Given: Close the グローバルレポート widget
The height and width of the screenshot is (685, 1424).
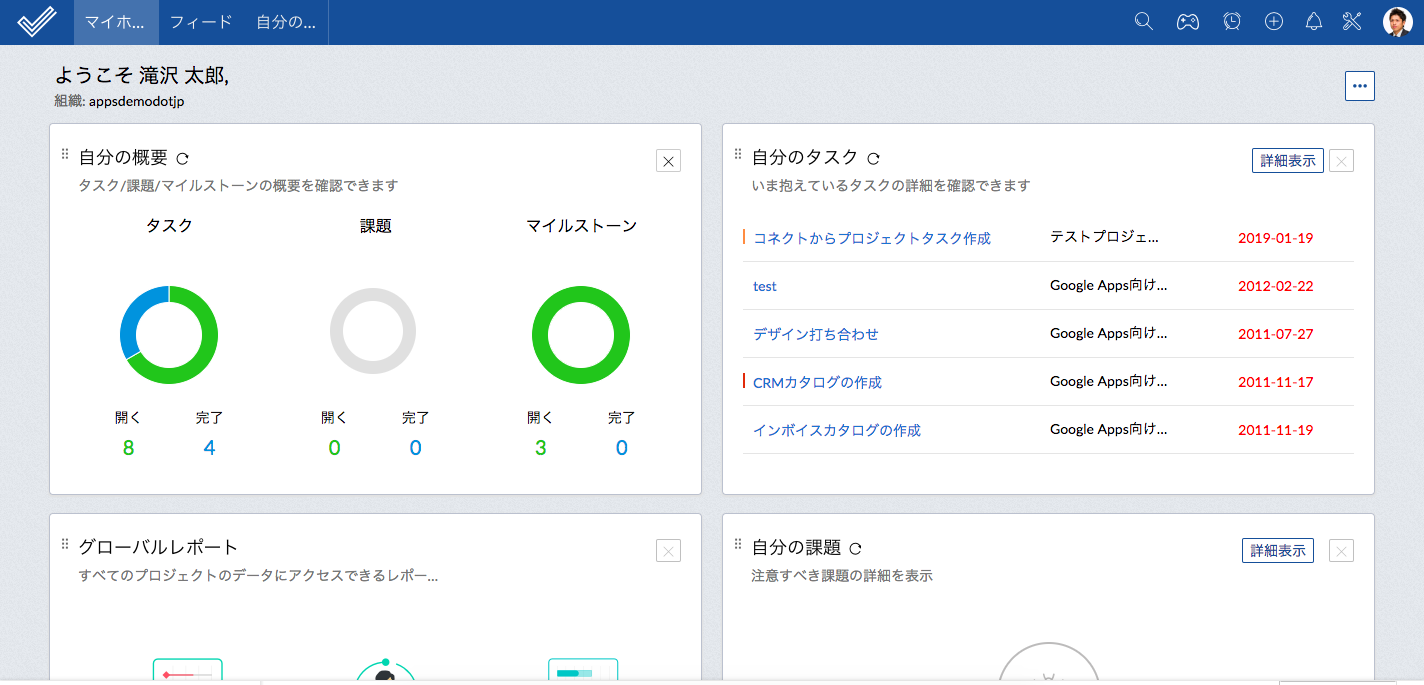Looking at the screenshot, I should point(668,550).
